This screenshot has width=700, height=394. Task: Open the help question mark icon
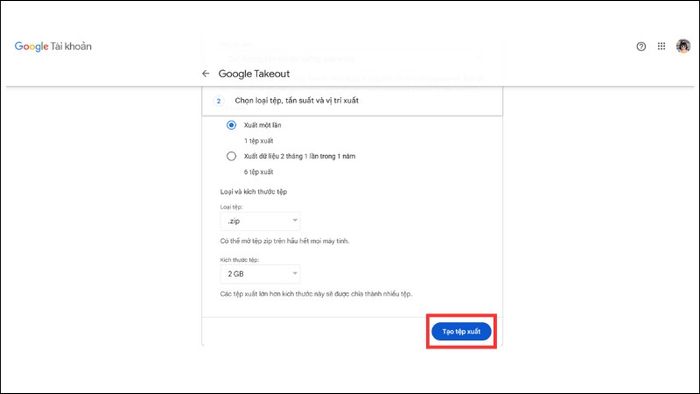[641, 46]
